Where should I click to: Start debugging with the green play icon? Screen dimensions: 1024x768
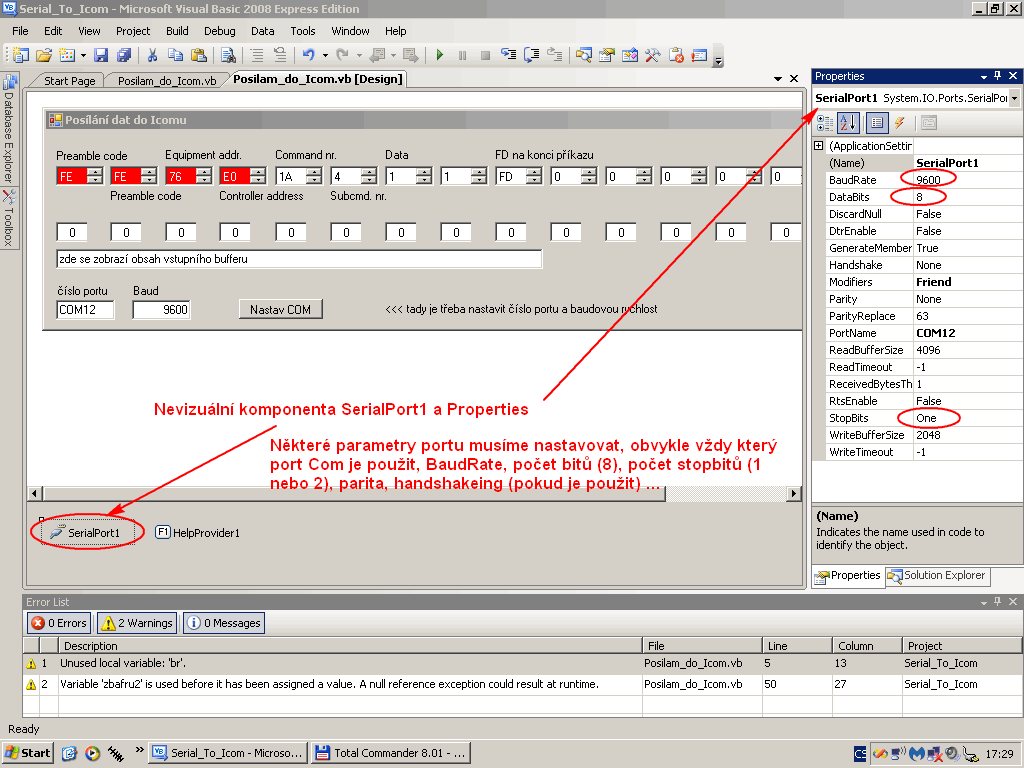(440, 55)
